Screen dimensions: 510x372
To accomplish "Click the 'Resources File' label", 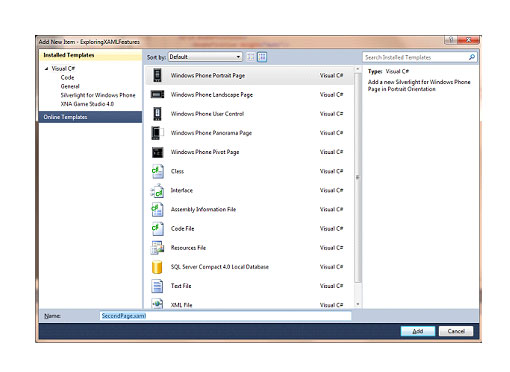I will (188, 248).
